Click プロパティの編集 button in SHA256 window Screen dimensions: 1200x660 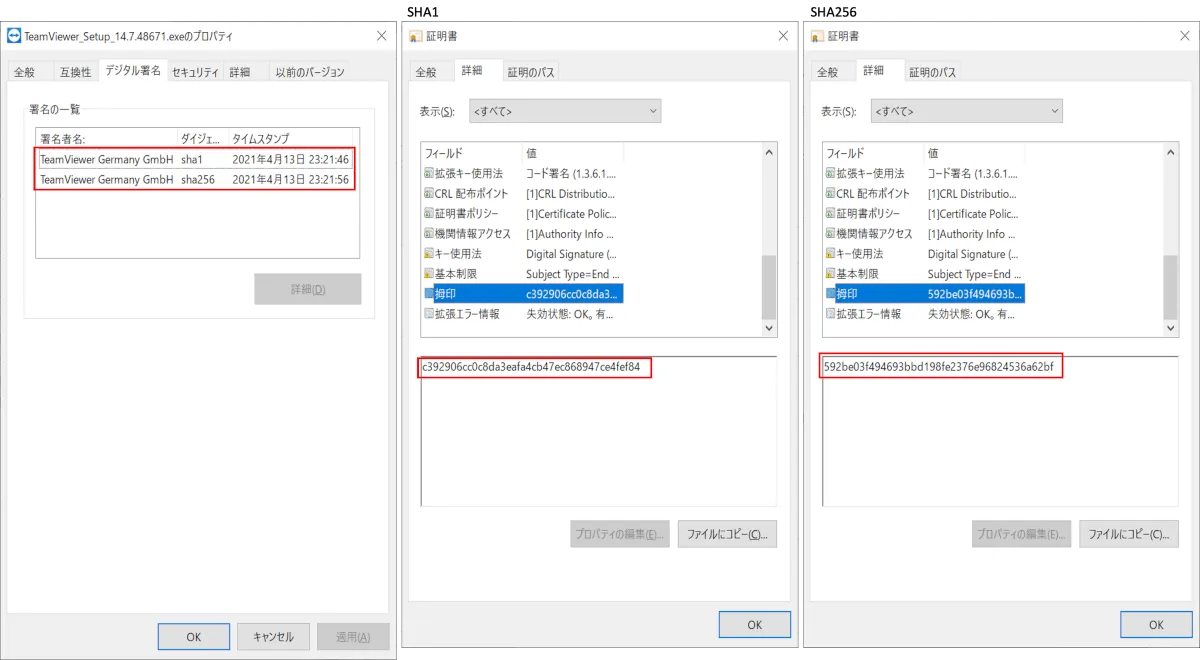[x=1022, y=534]
